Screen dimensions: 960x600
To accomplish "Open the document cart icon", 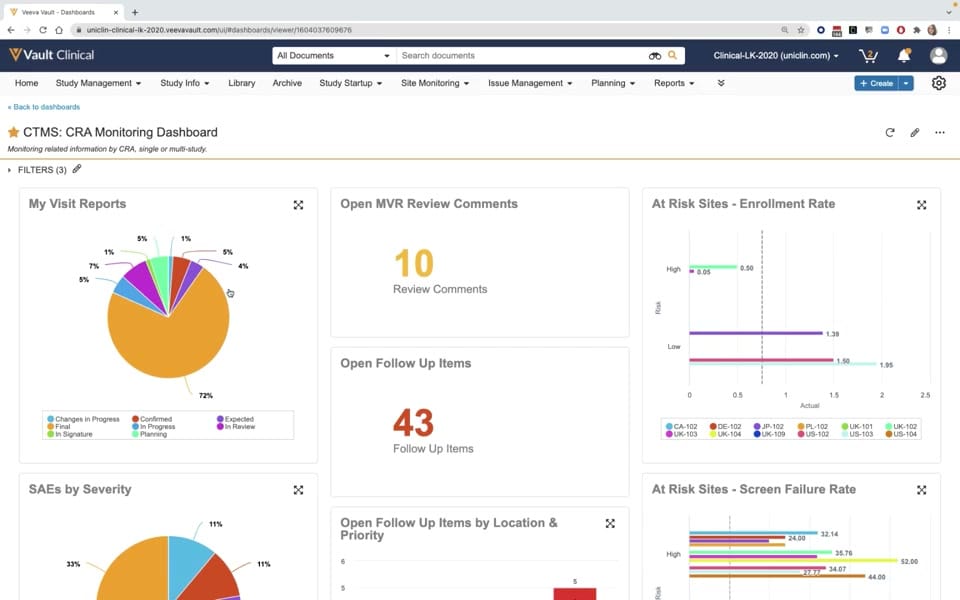I will pos(868,56).
